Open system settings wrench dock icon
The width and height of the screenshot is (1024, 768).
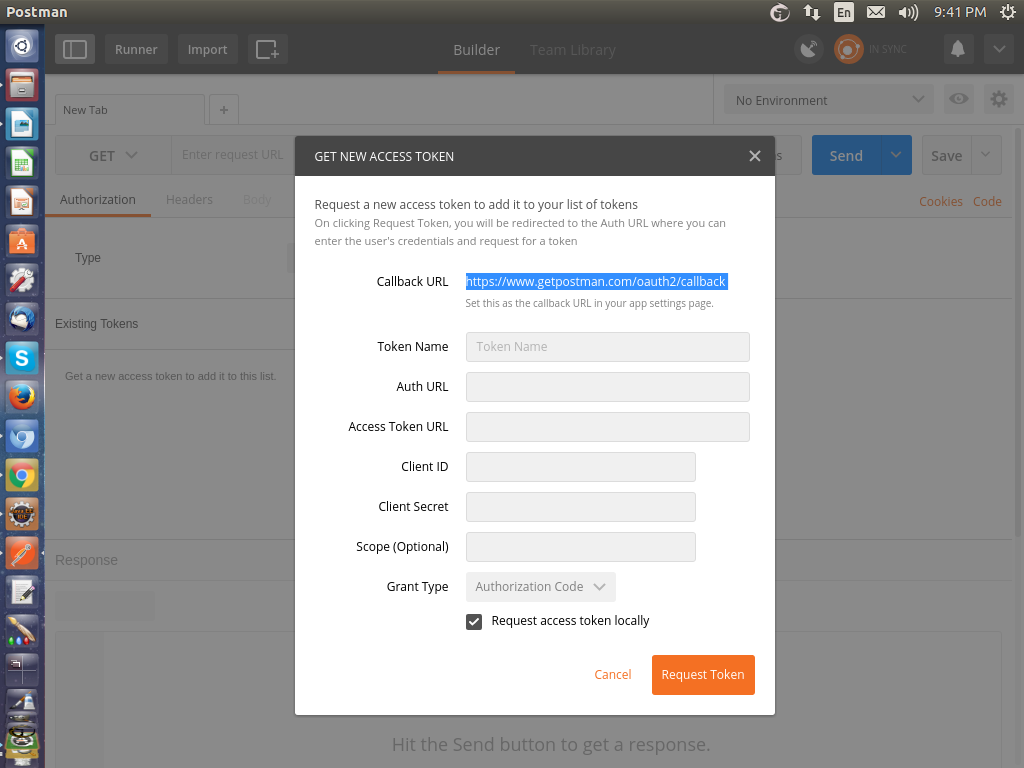coord(22,280)
